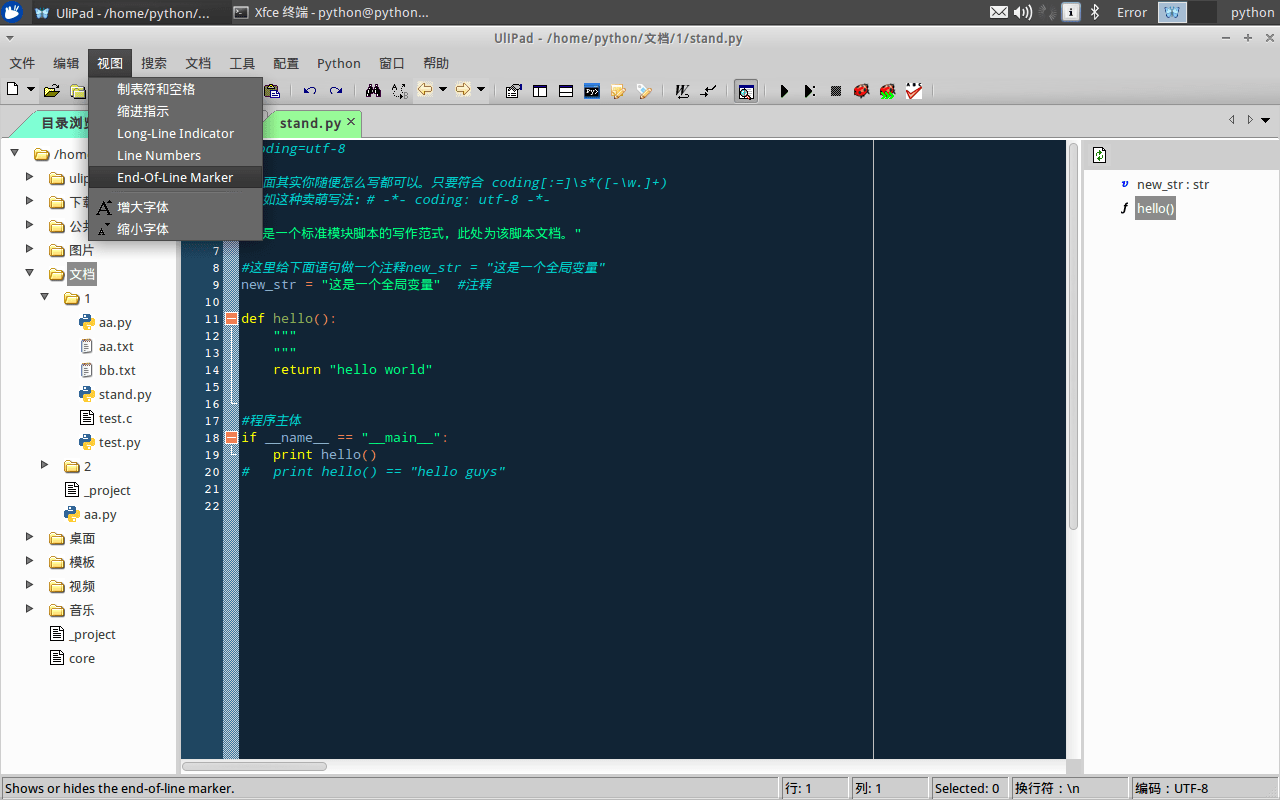Viewport: 1280px width, 800px height.
Task: Select bb.txt in the directory tree
Action: (x=117, y=370)
